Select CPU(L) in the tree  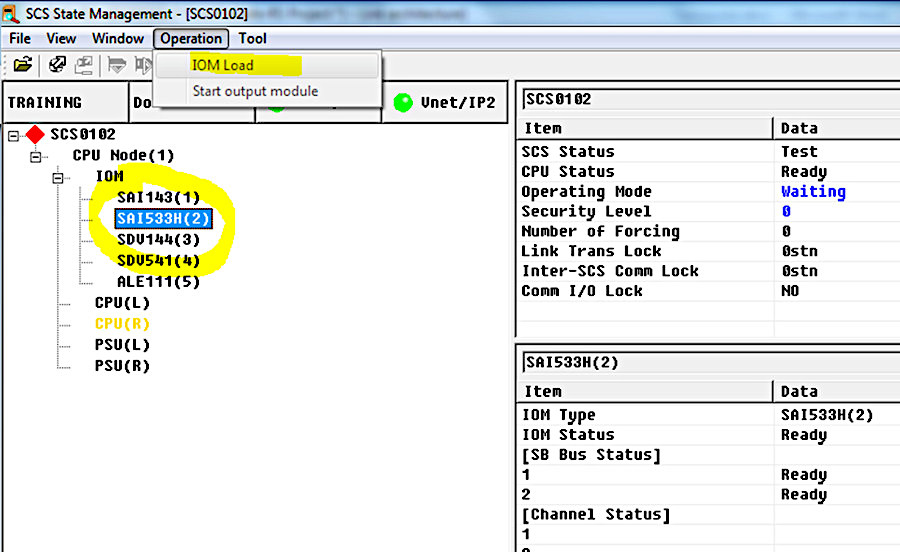click(122, 302)
